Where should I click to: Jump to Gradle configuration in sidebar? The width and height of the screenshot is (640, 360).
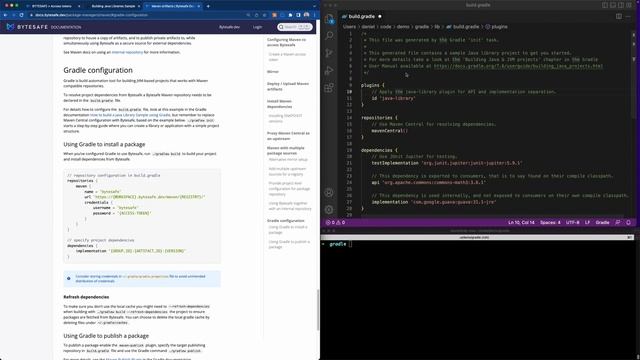coord(285,220)
